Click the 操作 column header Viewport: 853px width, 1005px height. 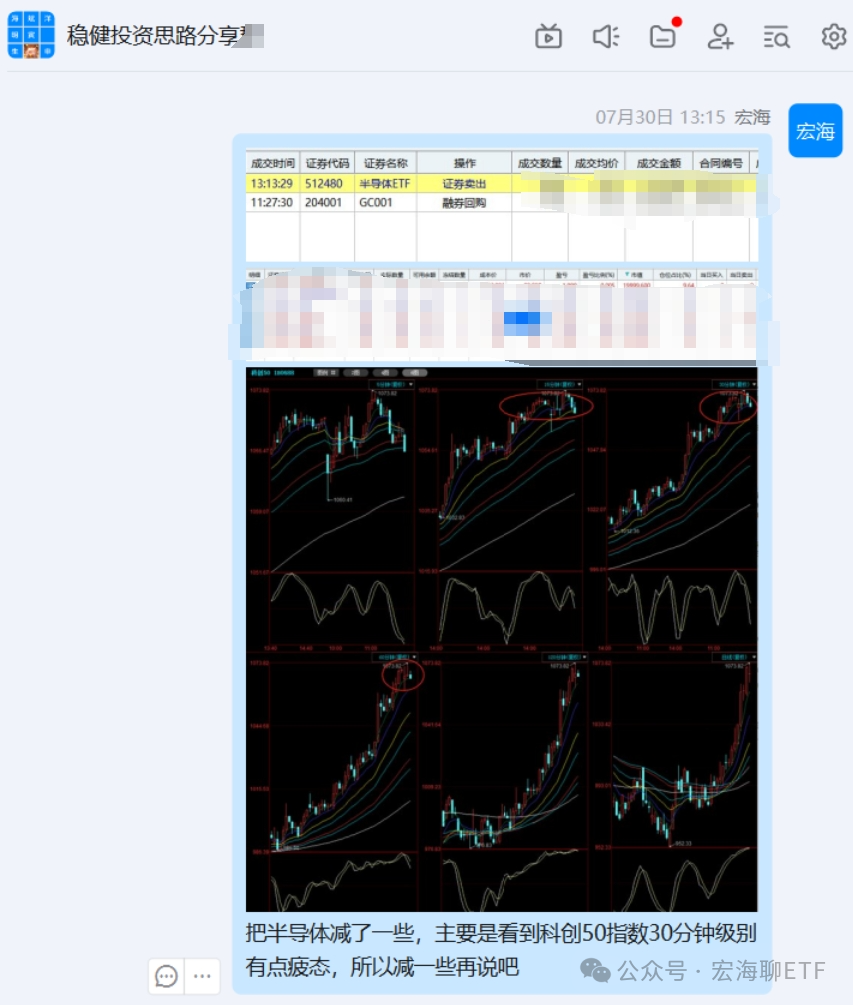[464, 163]
